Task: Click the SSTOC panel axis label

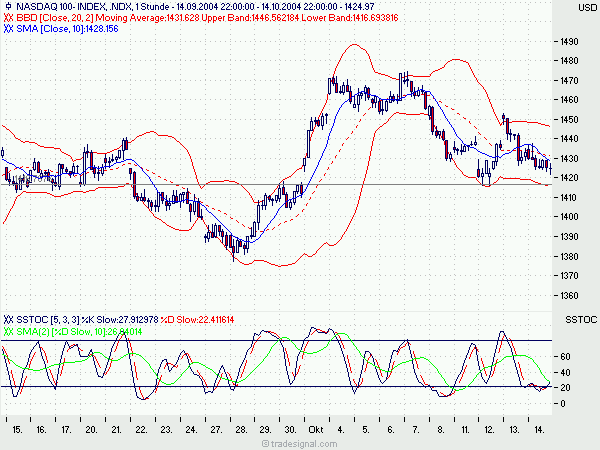Action: click(581, 320)
